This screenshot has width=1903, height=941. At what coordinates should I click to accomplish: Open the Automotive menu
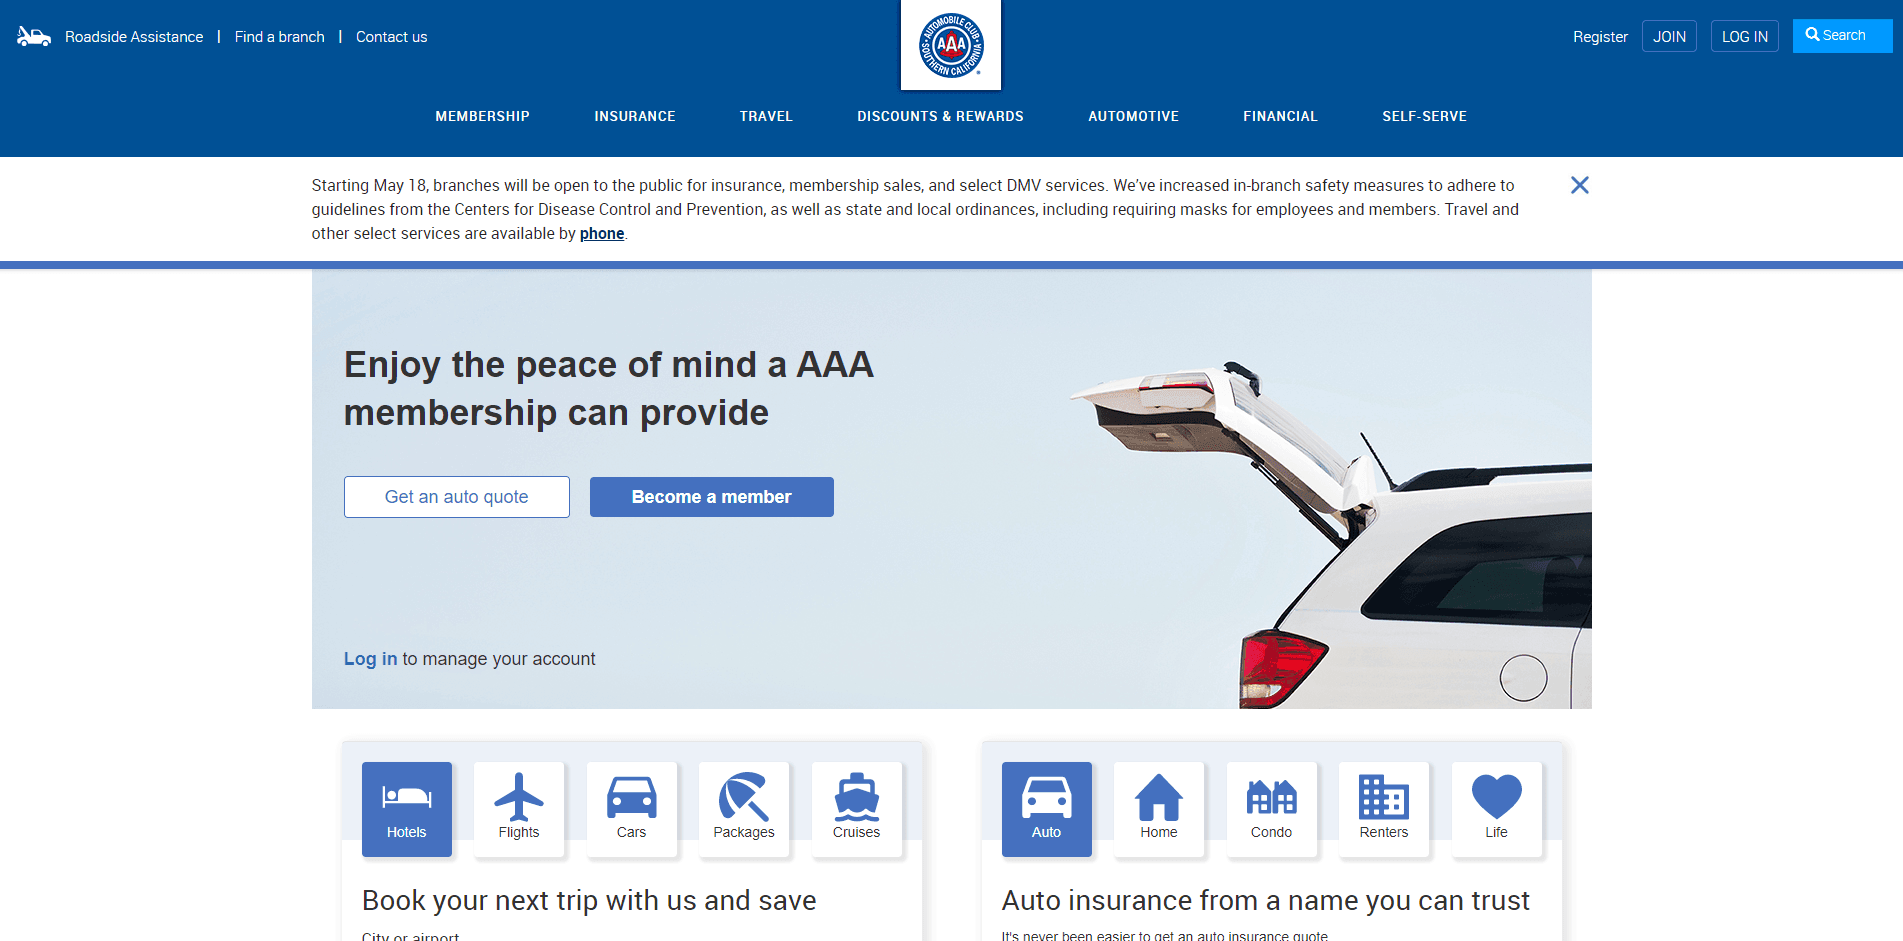click(x=1134, y=116)
